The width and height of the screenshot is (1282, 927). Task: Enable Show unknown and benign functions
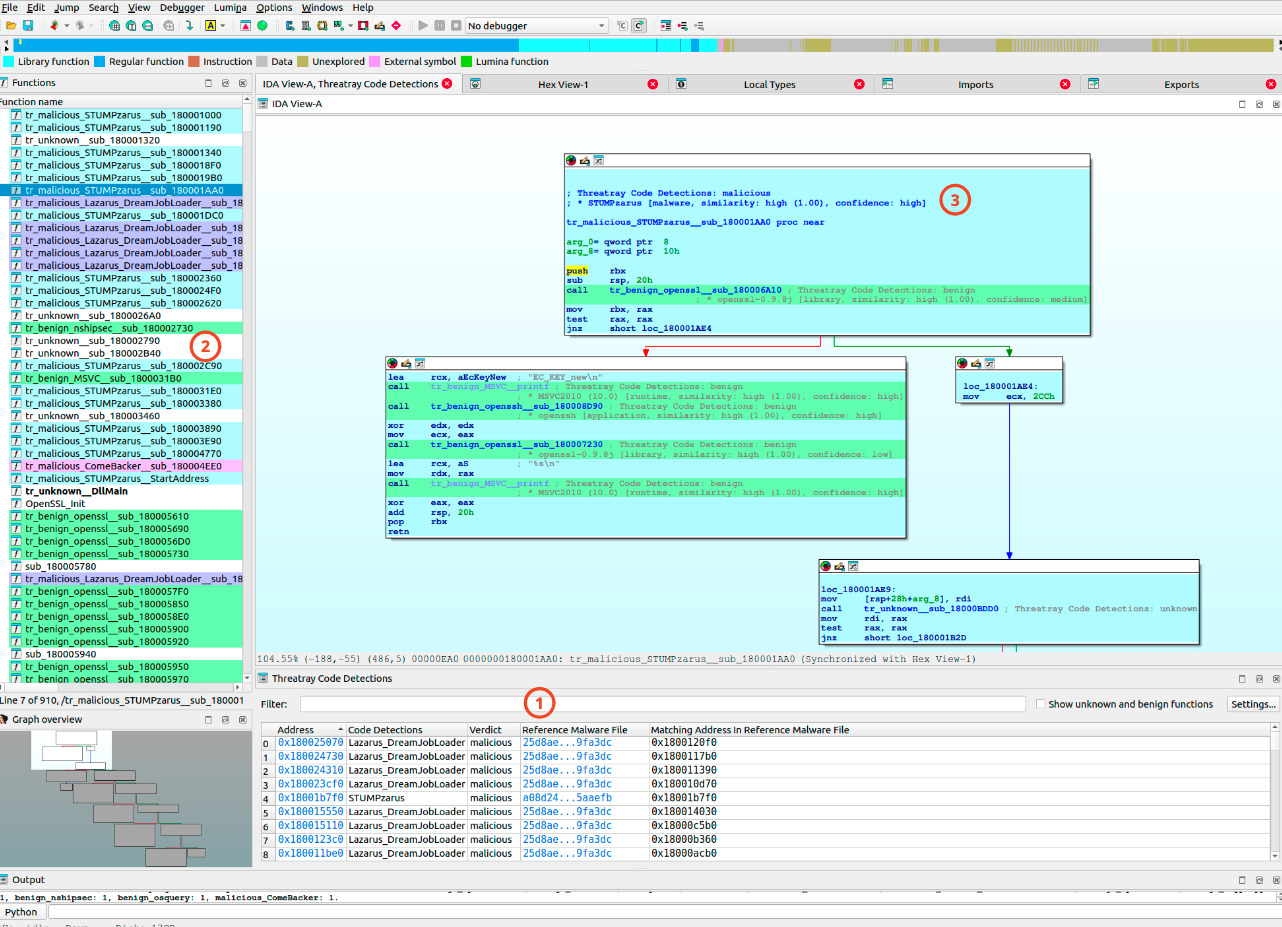pos(1042,704)
